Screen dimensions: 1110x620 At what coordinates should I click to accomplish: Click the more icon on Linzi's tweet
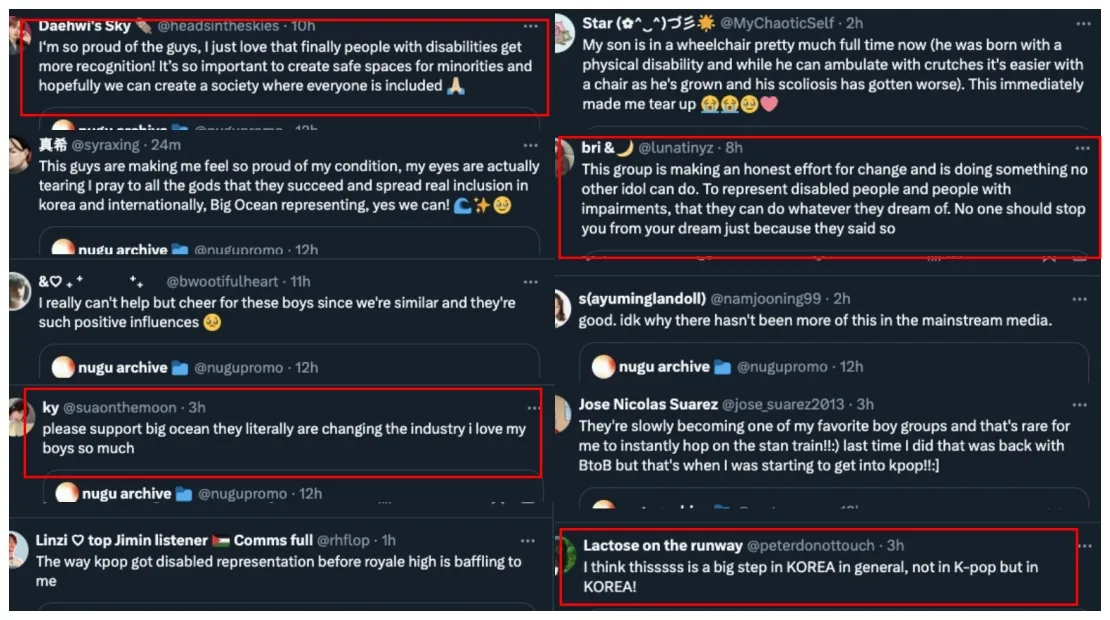pyautogui.click(x=529, y=541)
